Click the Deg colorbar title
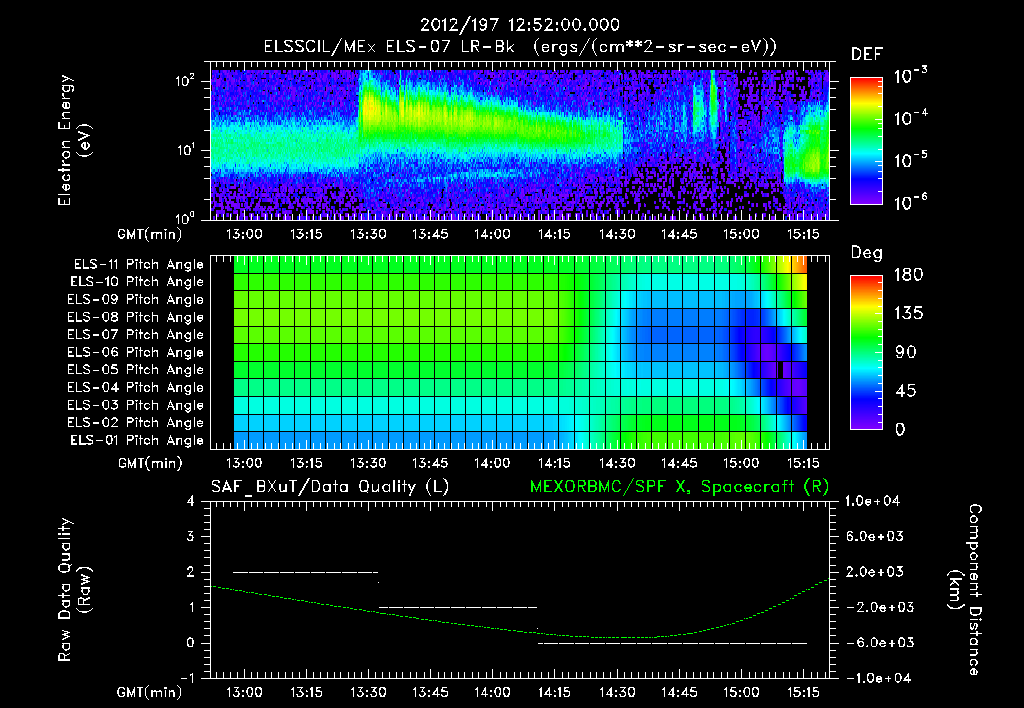This screenshot has width=1024, height=708. pos(867,252)
